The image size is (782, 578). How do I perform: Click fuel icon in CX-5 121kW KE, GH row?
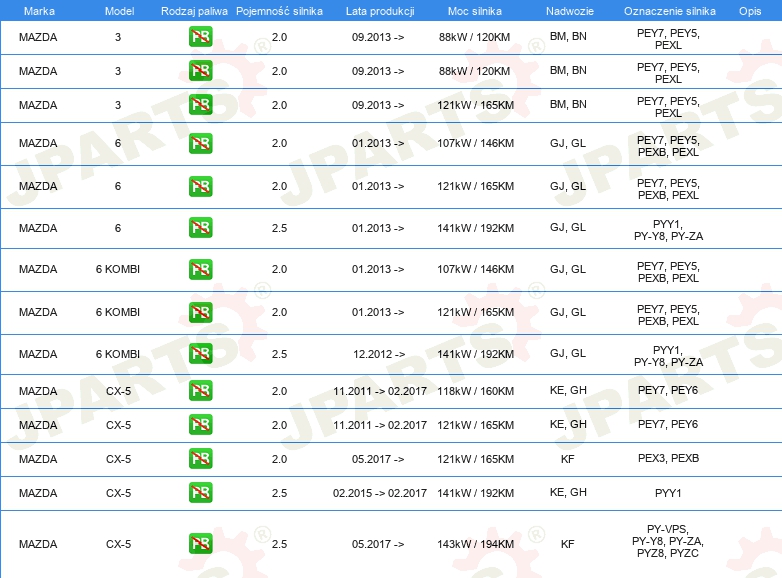coord(200,424)
